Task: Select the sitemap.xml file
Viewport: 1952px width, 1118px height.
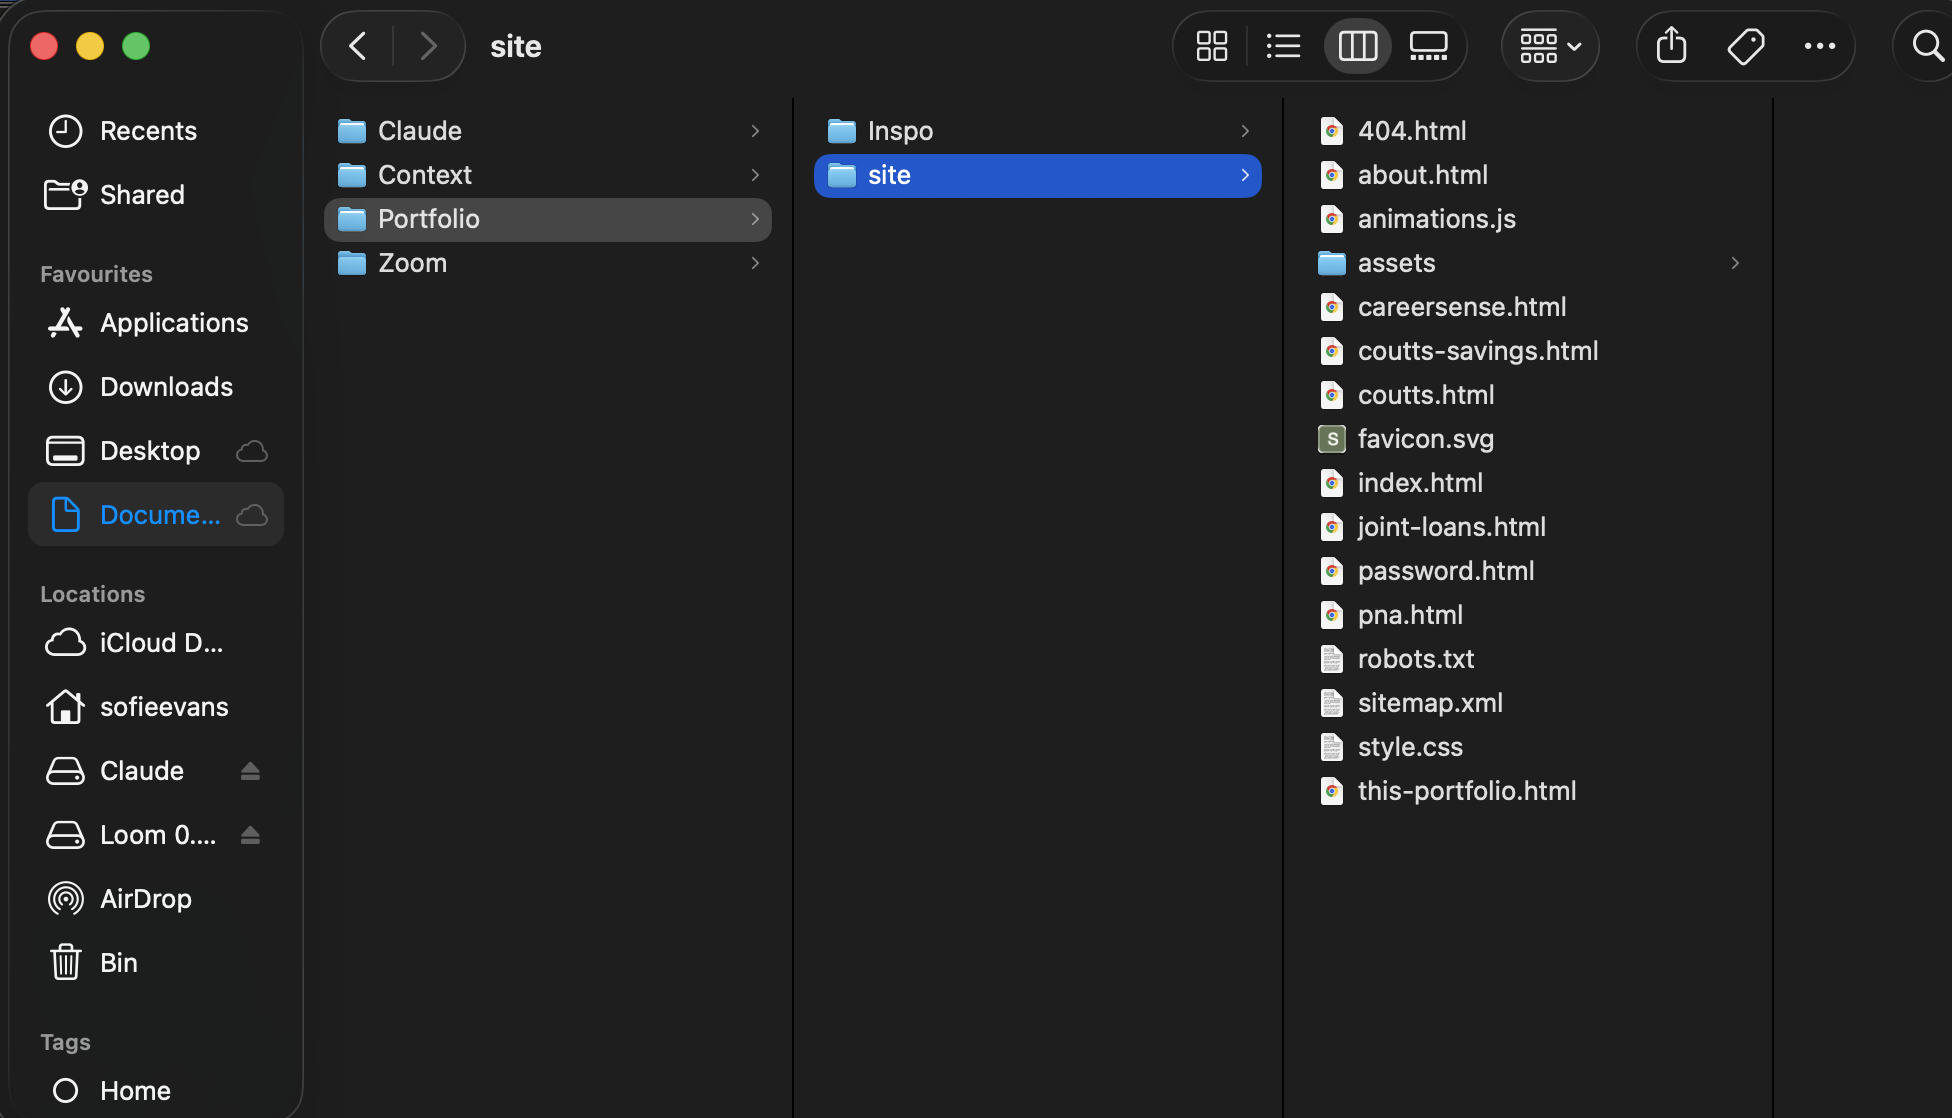Action: tap(1527, 703)
